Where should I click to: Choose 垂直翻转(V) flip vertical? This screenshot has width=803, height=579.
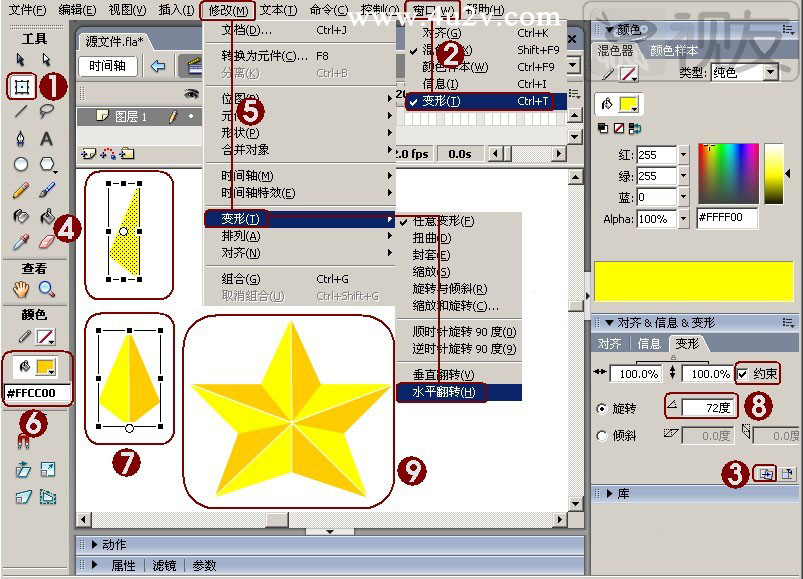click(x=459, y=375)
